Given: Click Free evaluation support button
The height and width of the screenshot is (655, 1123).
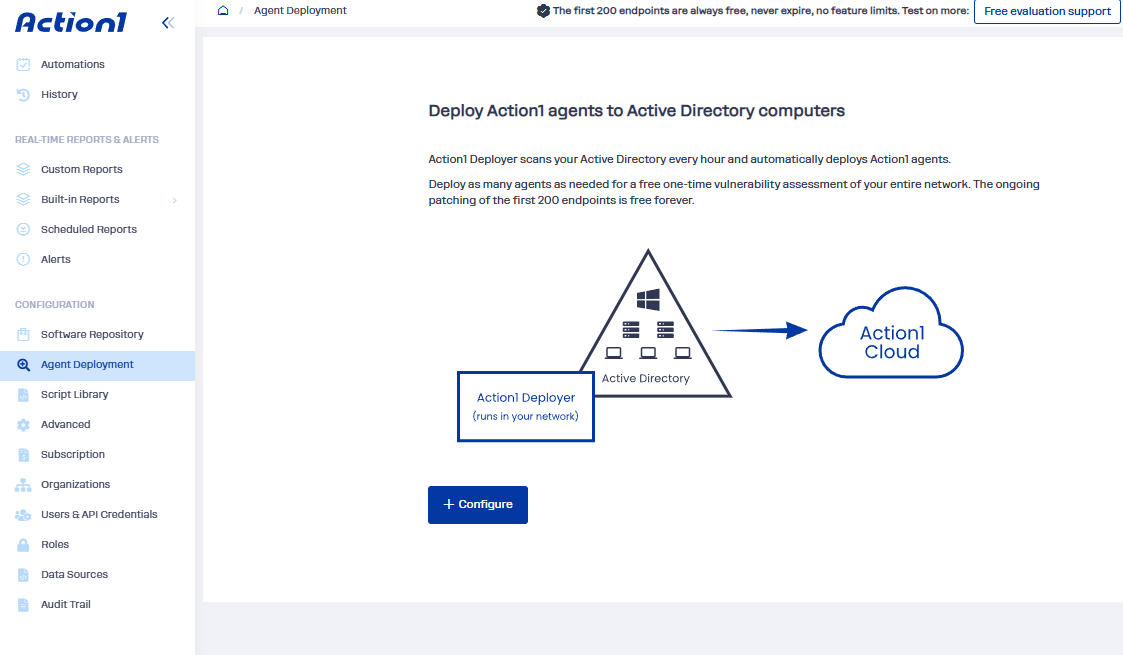Looking at the screenshot, I should (x=1047, y=11).
